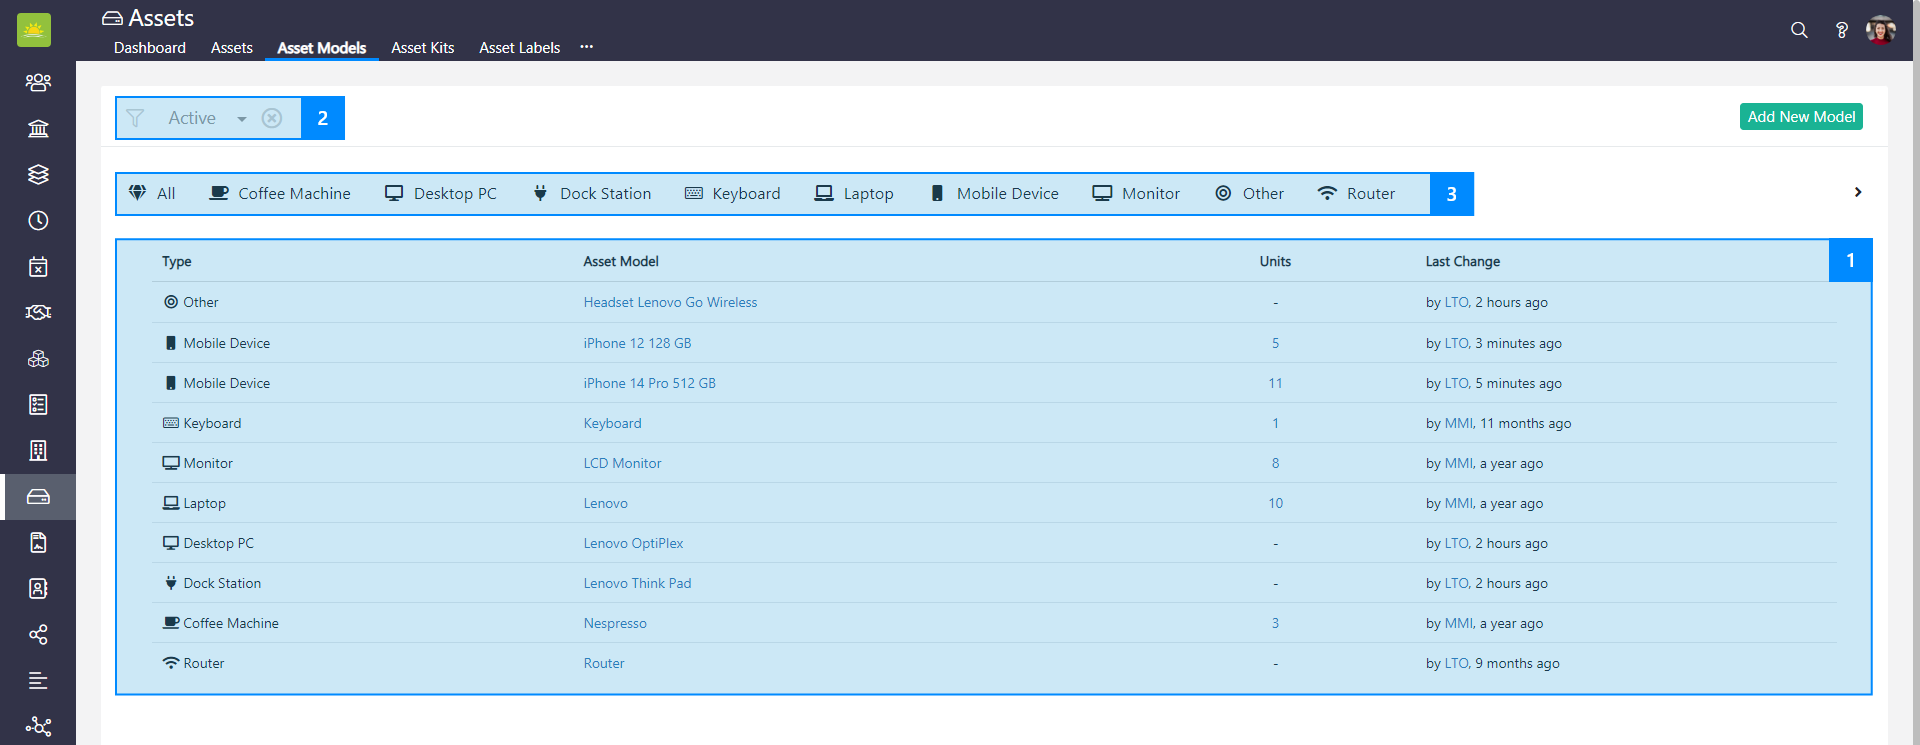Viewport: 1920px width, 745px height.
Task: Clear the Active filter with x icon
Action: 272,118
